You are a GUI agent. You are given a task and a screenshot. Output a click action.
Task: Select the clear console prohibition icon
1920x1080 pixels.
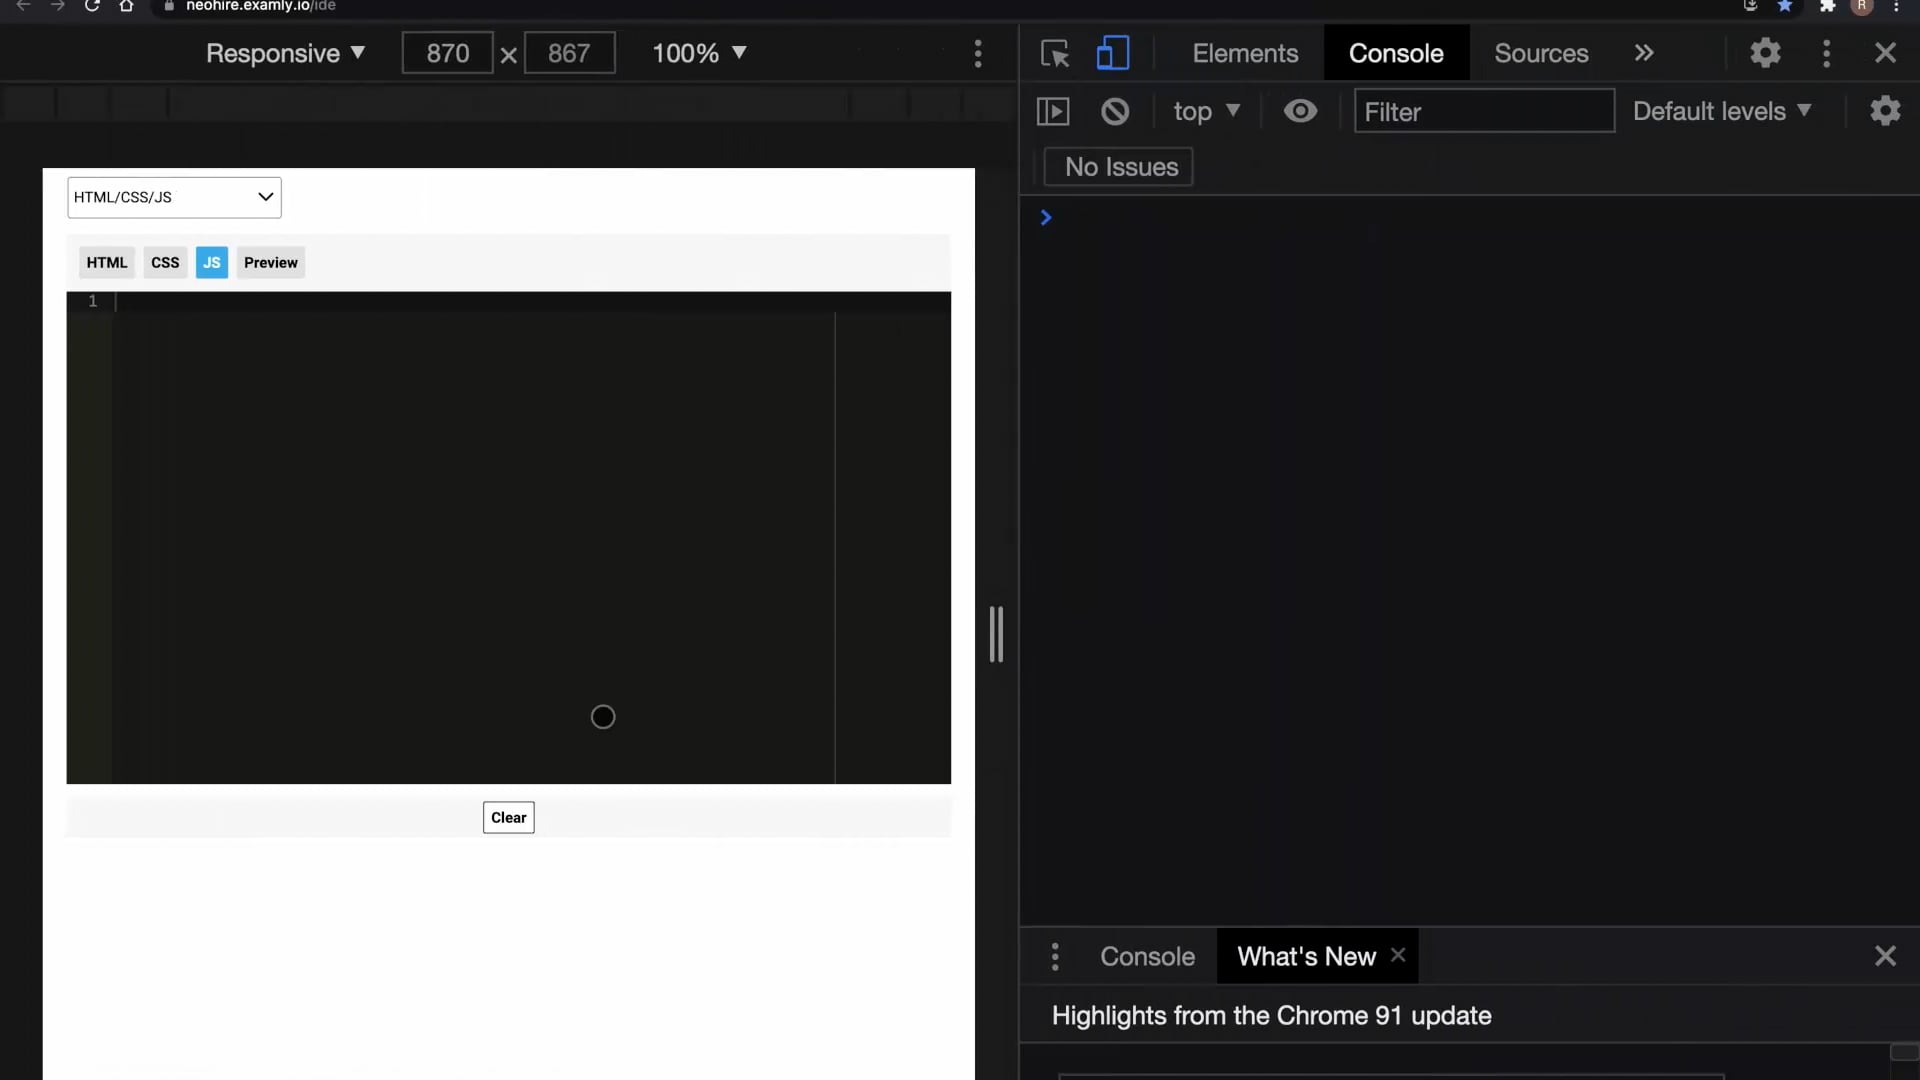click(1114, 111)
